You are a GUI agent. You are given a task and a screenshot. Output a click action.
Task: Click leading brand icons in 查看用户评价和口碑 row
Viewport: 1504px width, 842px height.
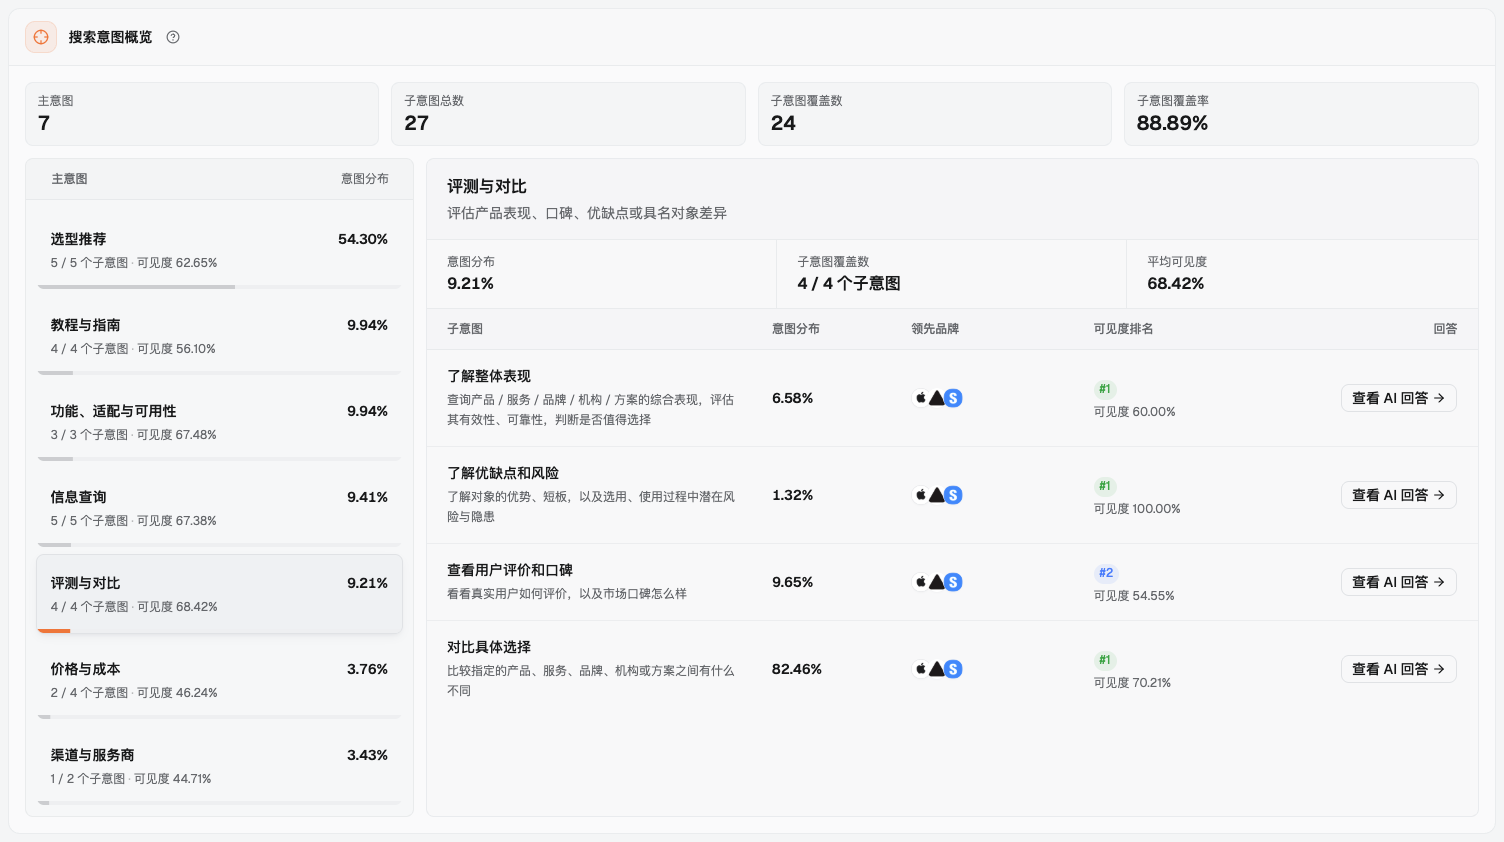938,582
